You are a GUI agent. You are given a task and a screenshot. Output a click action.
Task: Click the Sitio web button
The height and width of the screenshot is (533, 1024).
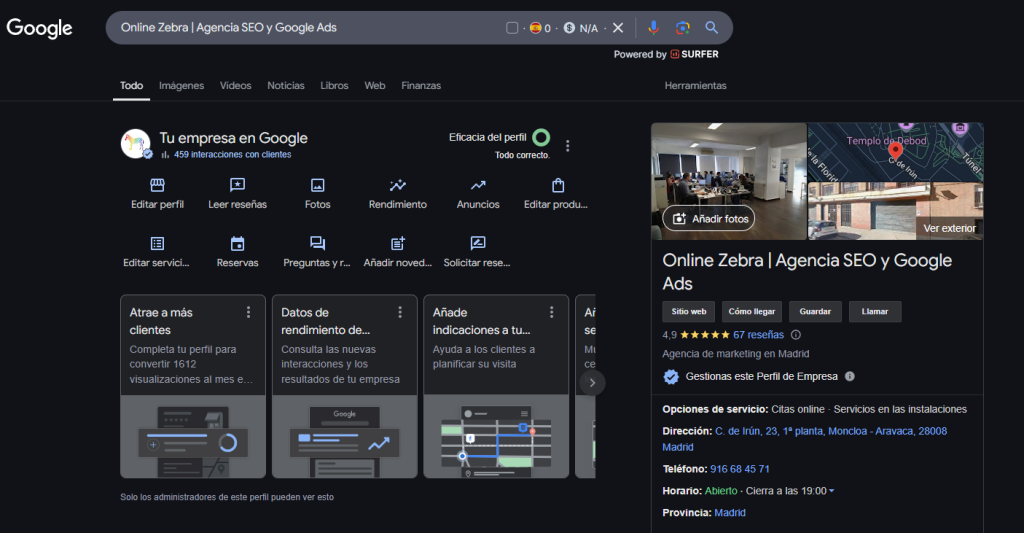[689, 312]
